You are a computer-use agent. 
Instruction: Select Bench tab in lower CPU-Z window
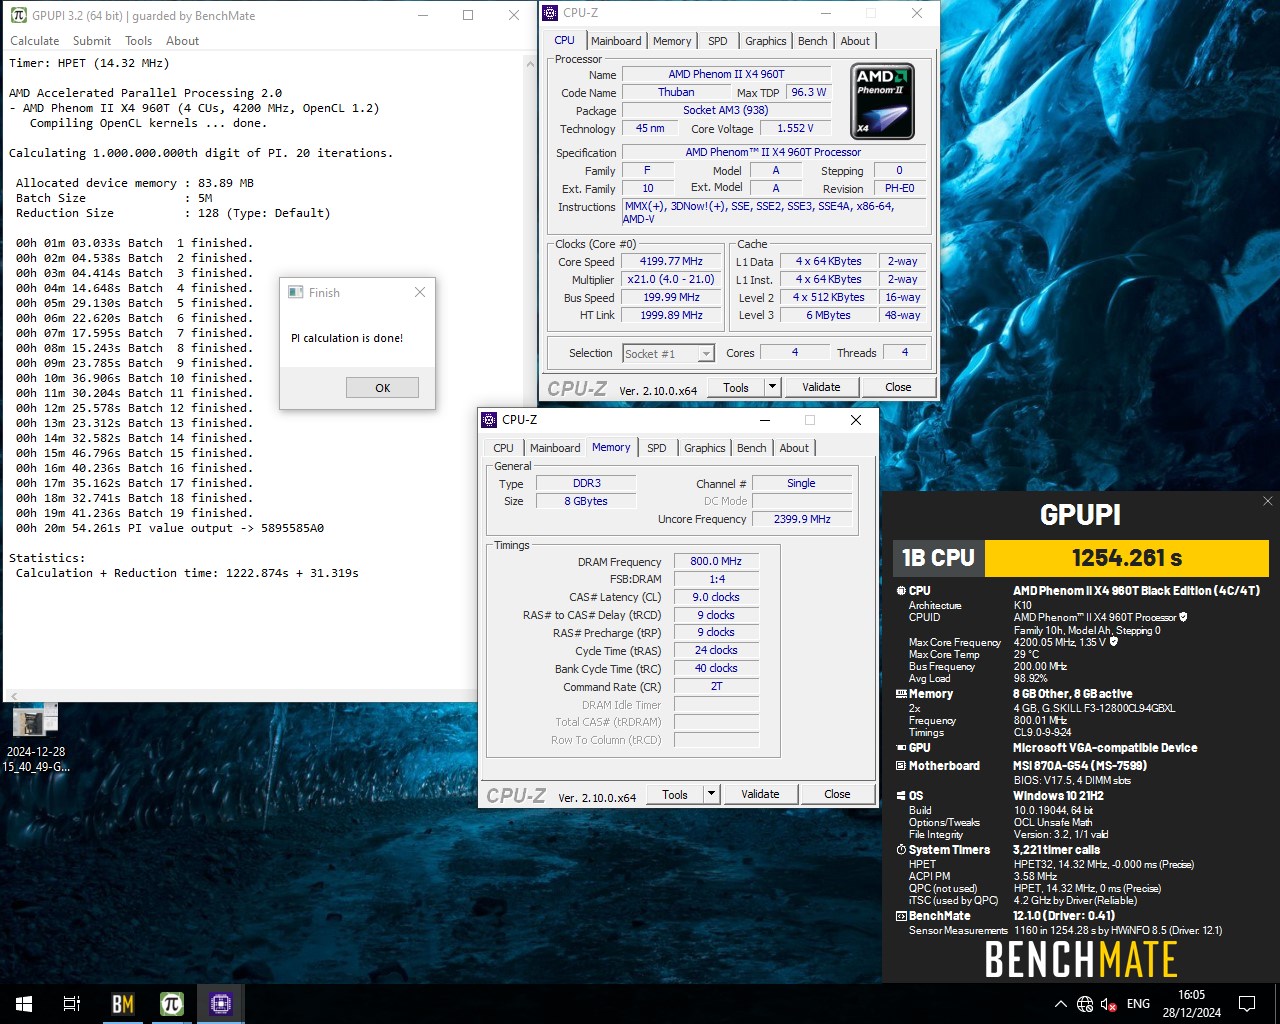point(752,448)
